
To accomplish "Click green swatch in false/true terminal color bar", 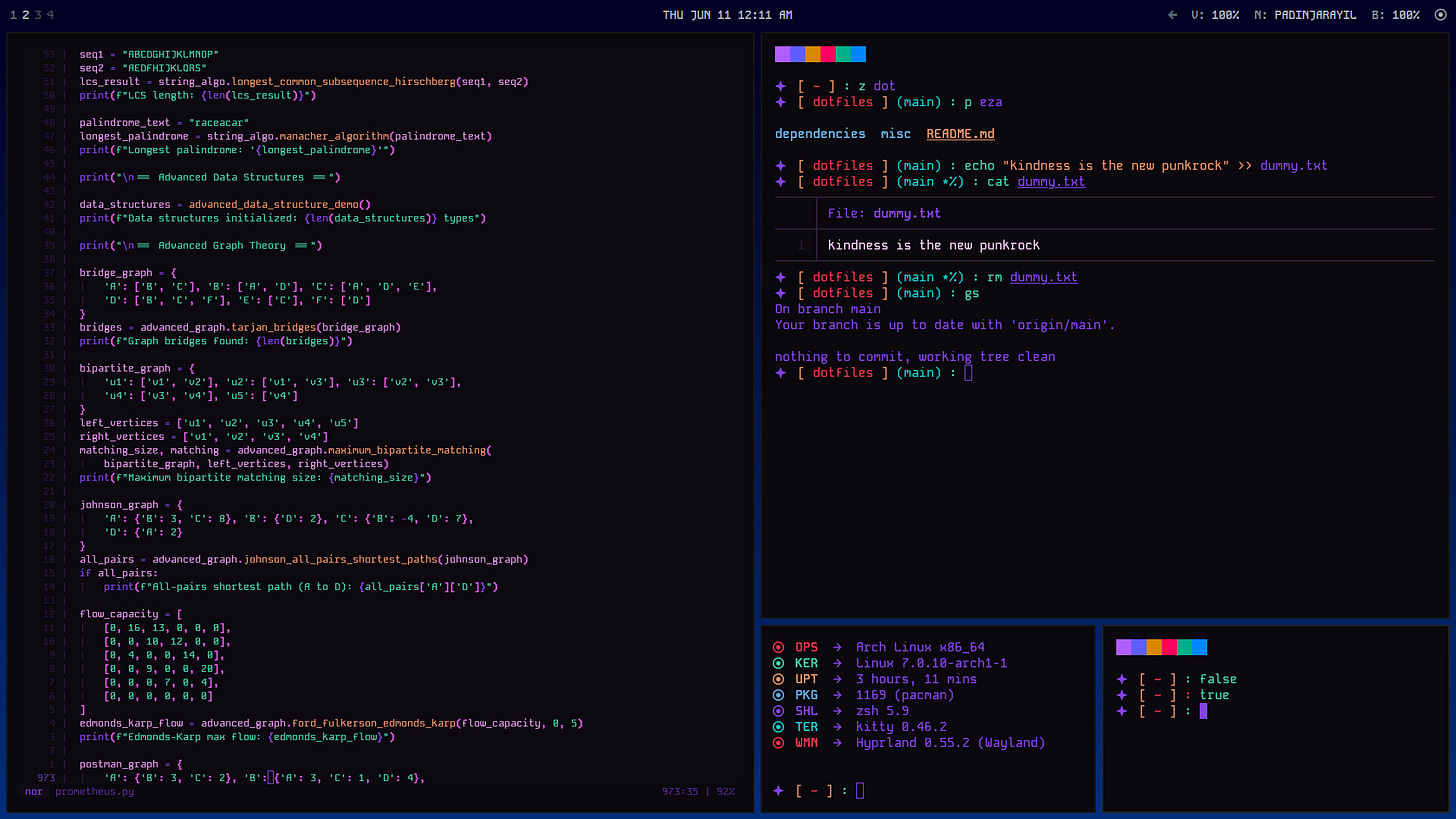I will 1184,647.
